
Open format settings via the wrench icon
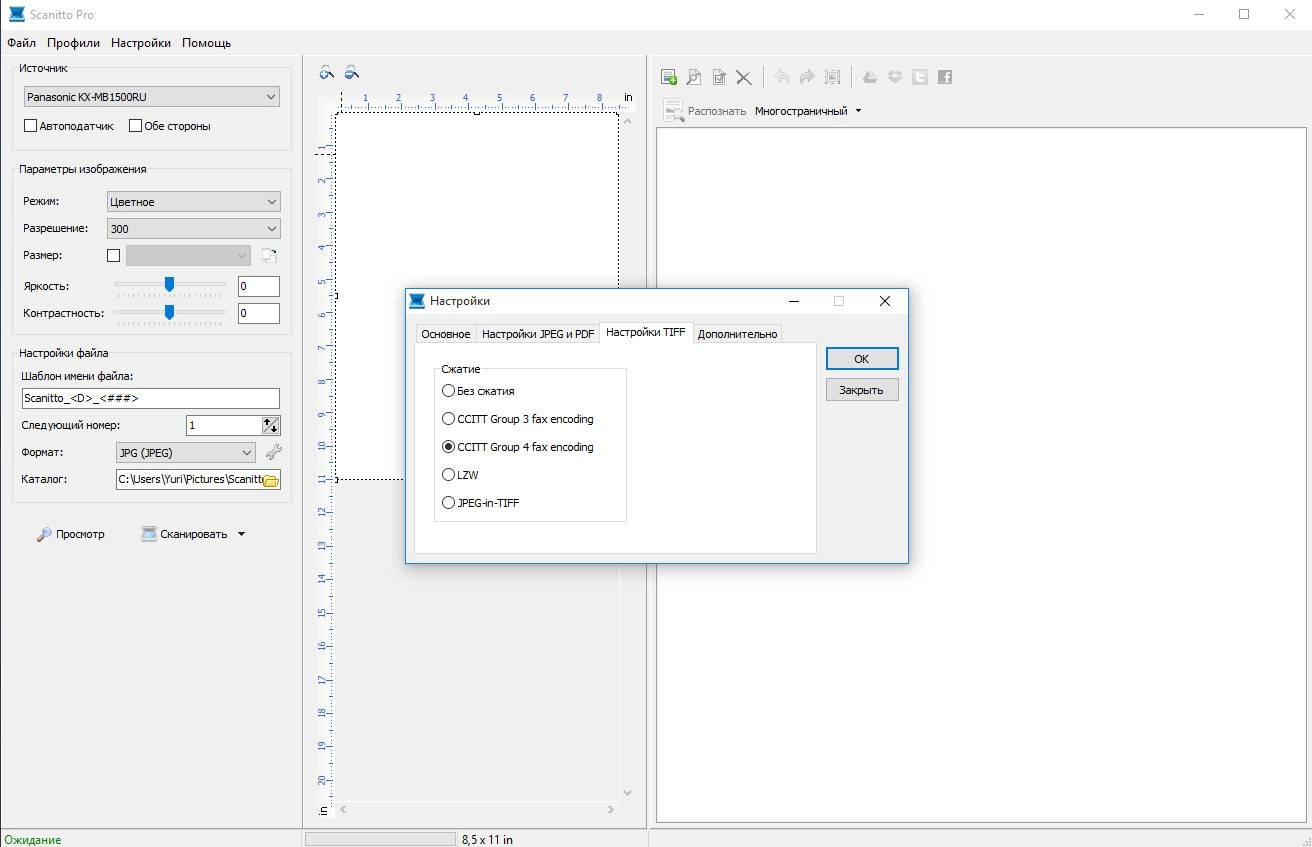coord(272,452)
